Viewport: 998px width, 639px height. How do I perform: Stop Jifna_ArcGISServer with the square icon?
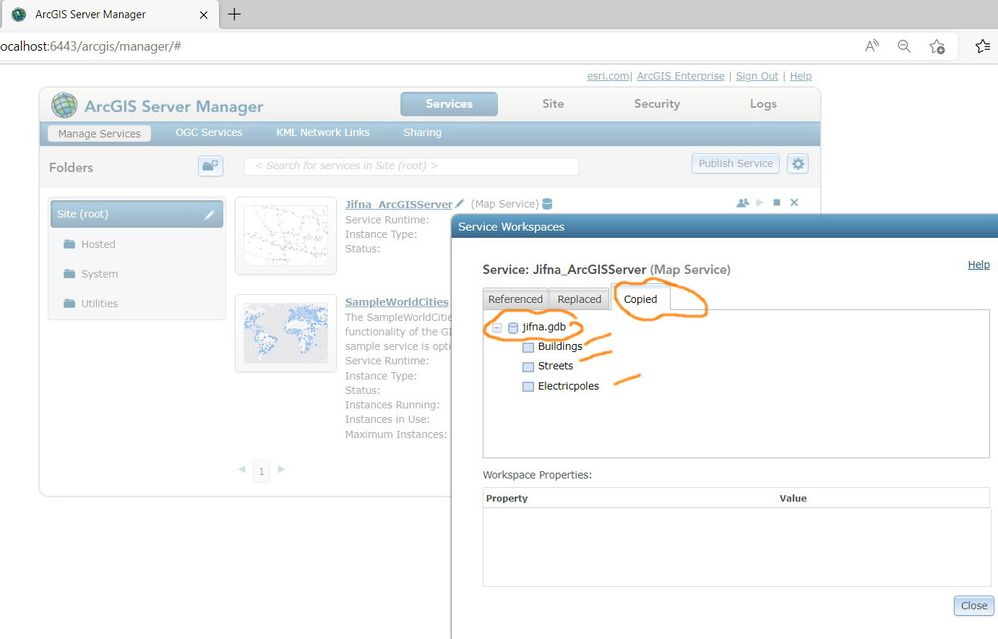click(777, 202)
